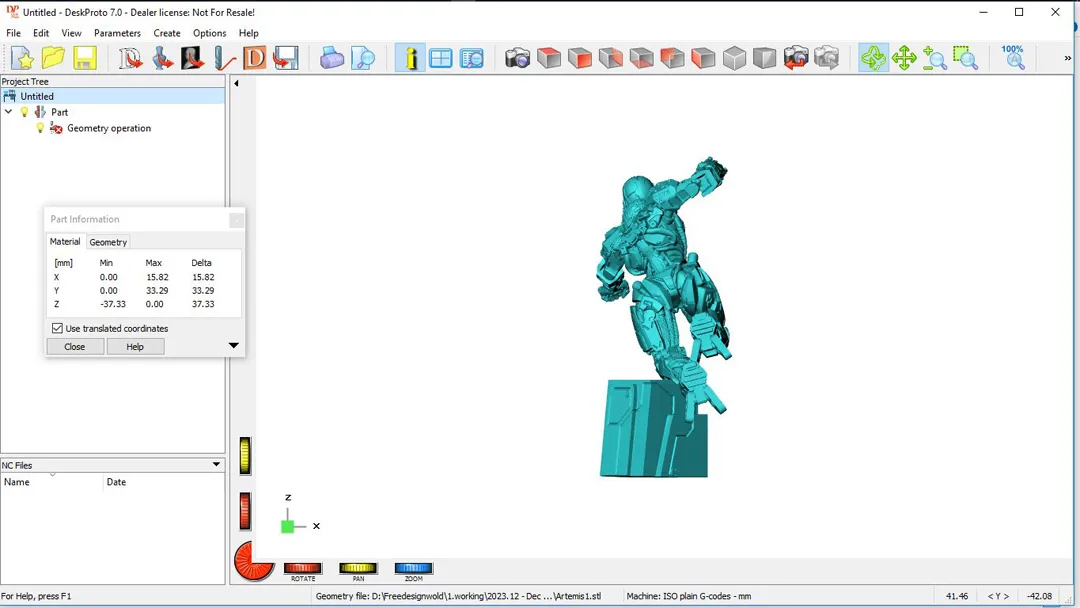1080x608 pixels.
Task: Select the cube view with red top face
Action: click(549, 58)
